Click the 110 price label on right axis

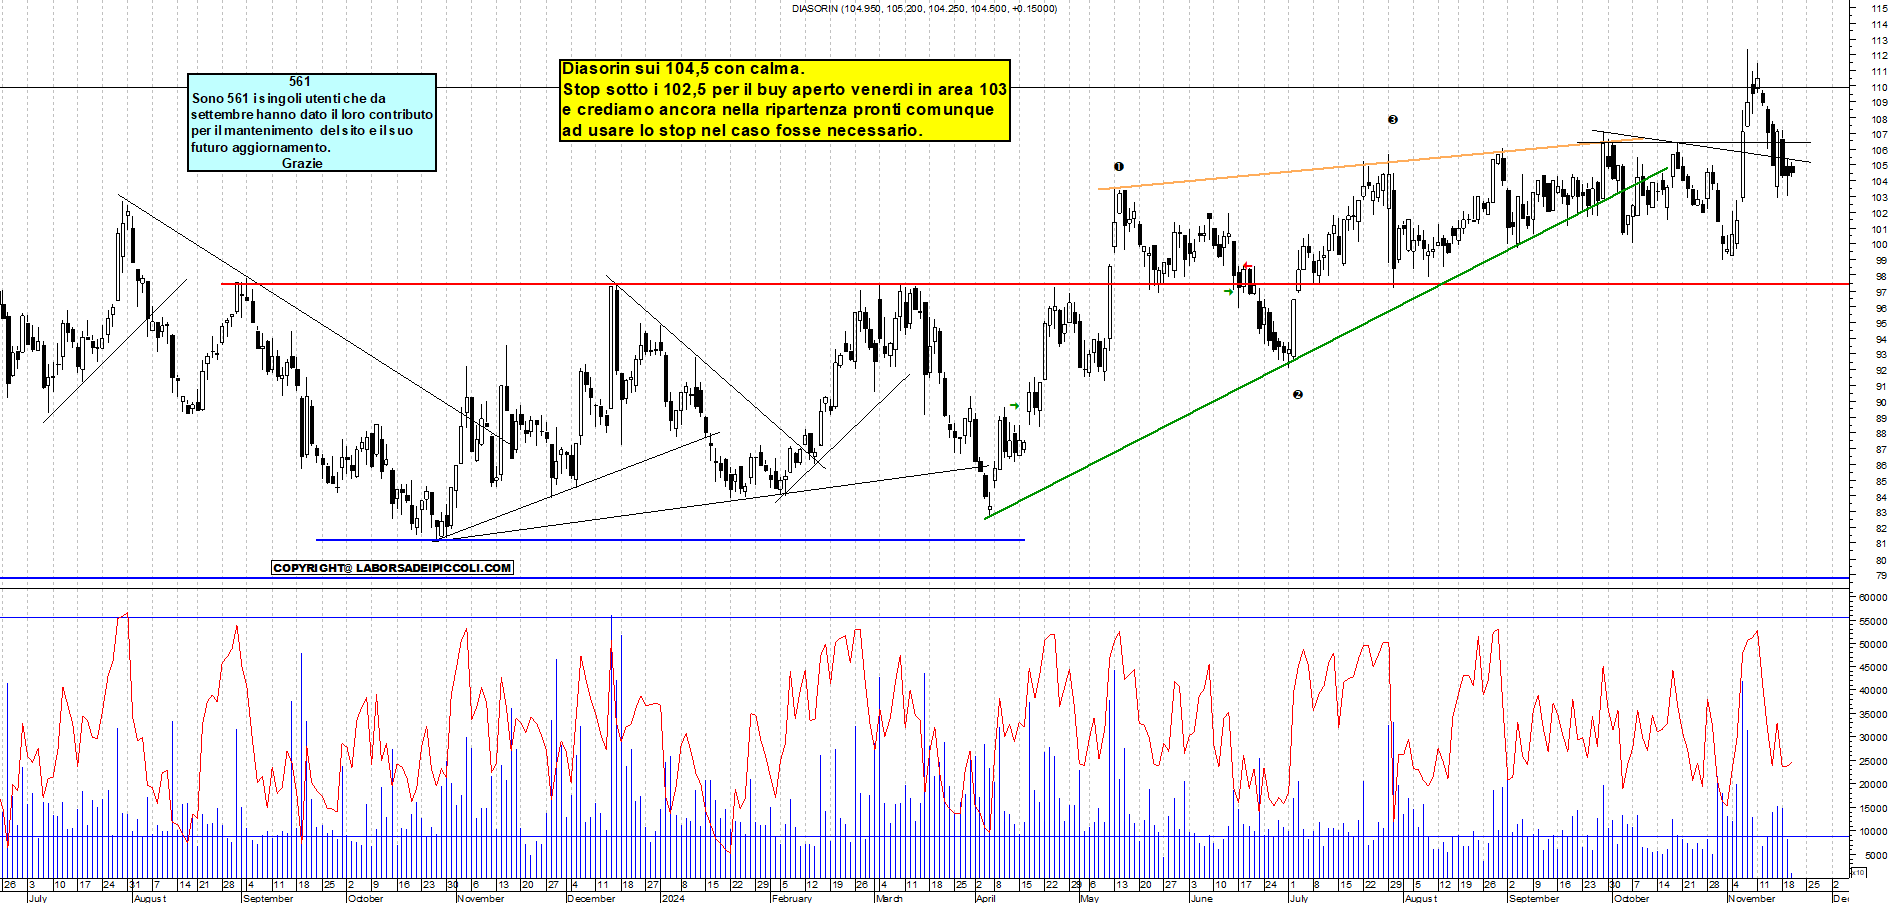(1879, 87)
